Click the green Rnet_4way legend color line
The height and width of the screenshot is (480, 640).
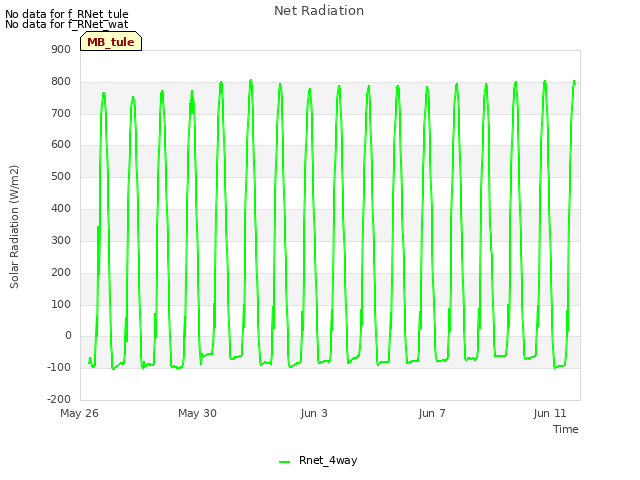(x=284, y=462)
